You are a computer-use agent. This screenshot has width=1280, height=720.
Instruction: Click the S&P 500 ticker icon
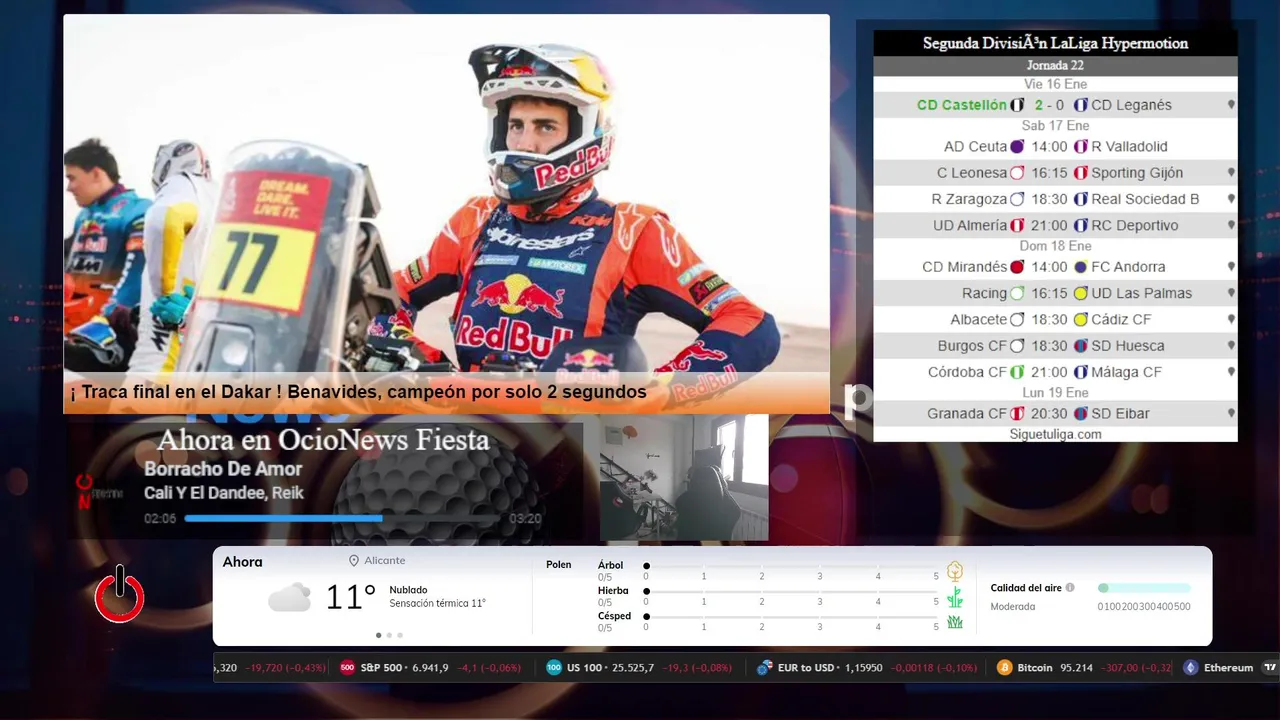tap(347, 667)
